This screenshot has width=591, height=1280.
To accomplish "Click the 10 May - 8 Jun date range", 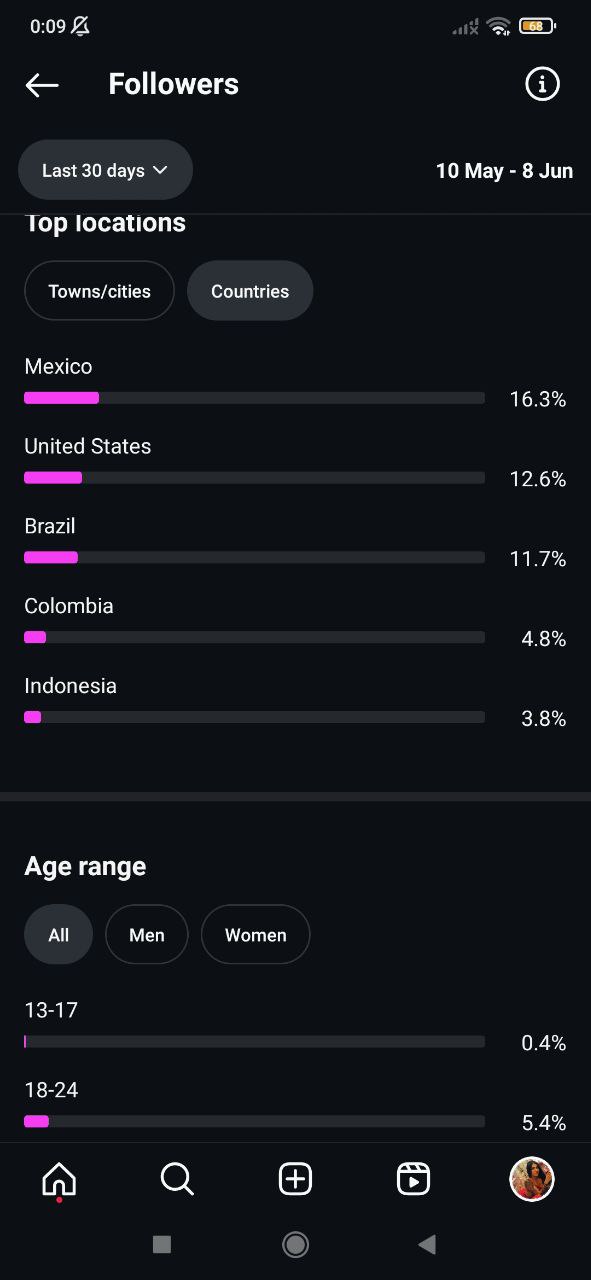I will pyautogui.click(x=504, y=171).
